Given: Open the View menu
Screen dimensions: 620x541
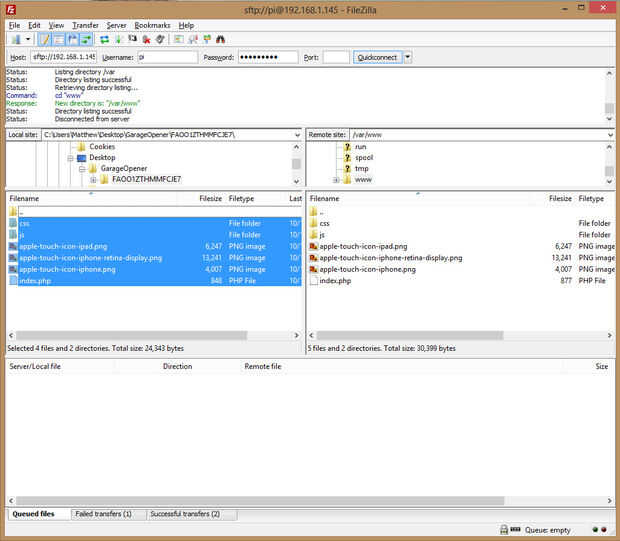Looking at the screenshot, I should [56, 25].
